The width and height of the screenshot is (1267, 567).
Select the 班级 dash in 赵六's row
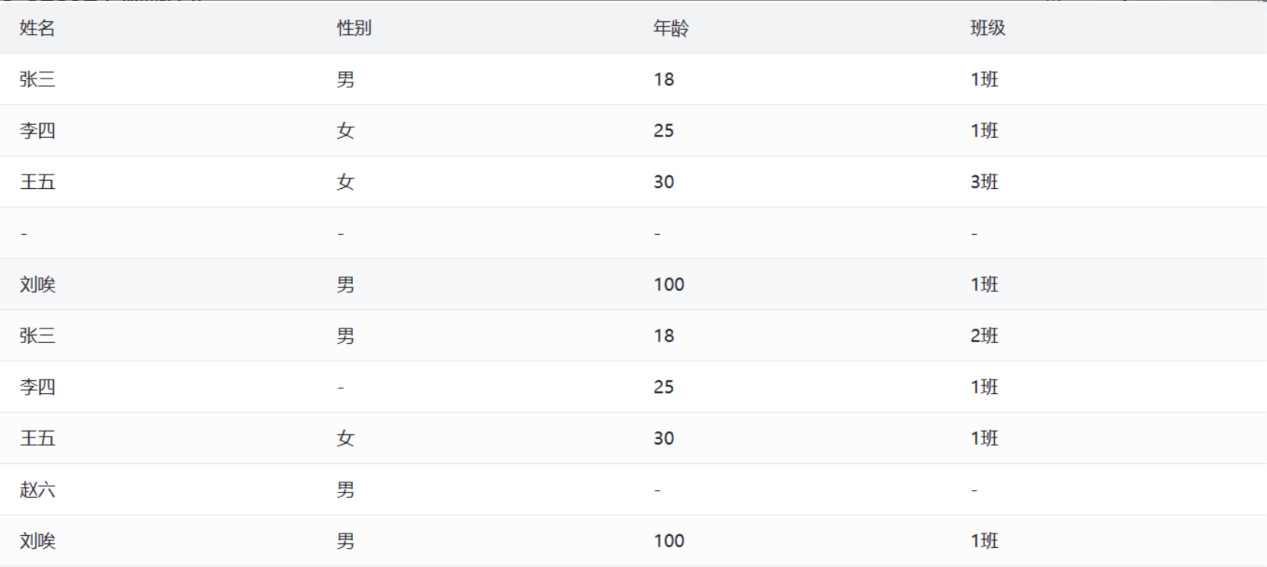974,490
